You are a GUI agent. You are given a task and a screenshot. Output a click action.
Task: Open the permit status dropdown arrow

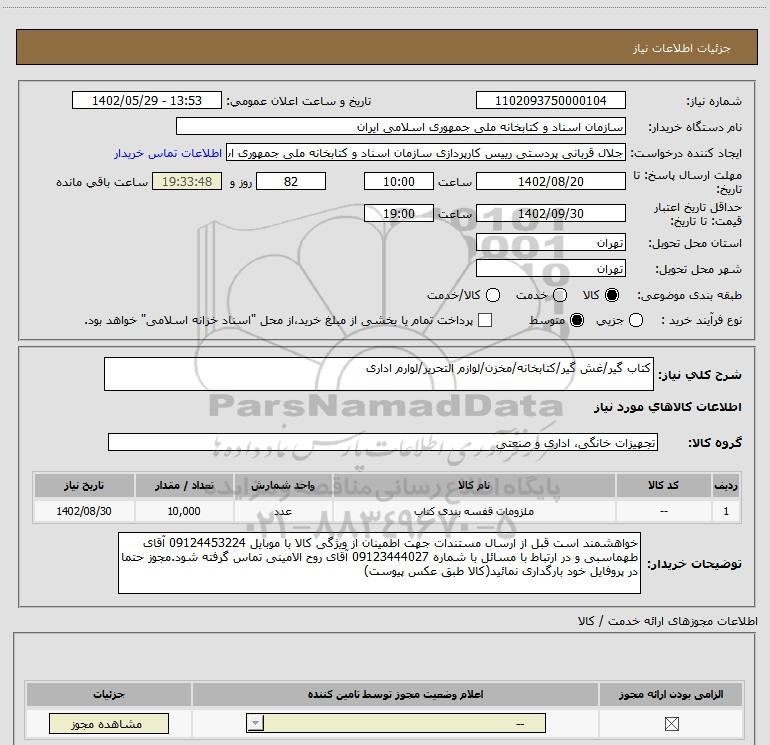click(255, 723)
